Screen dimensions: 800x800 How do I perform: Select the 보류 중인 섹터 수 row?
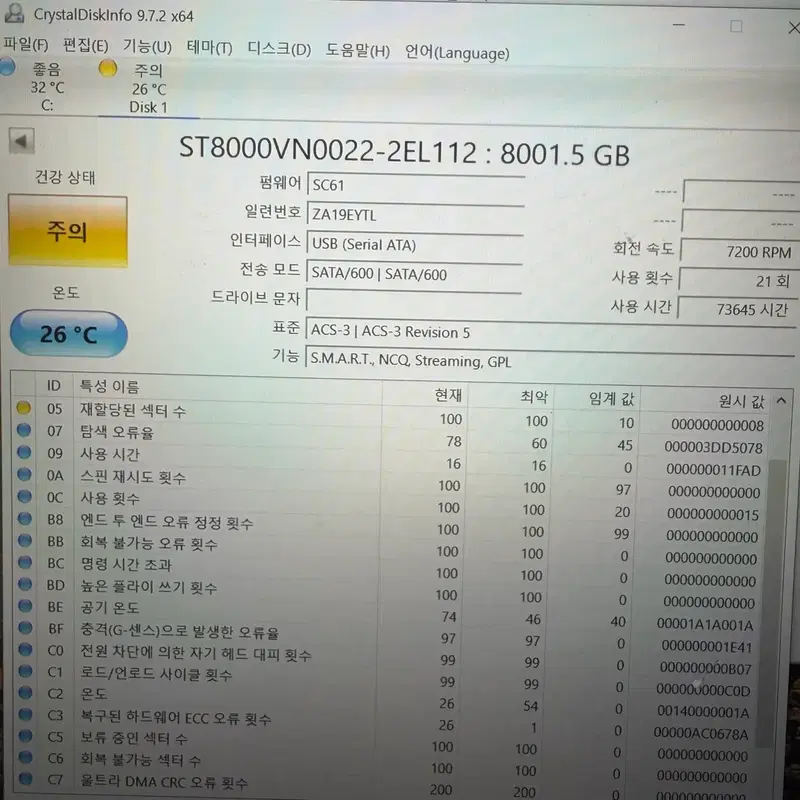click(x=134, y=738)
